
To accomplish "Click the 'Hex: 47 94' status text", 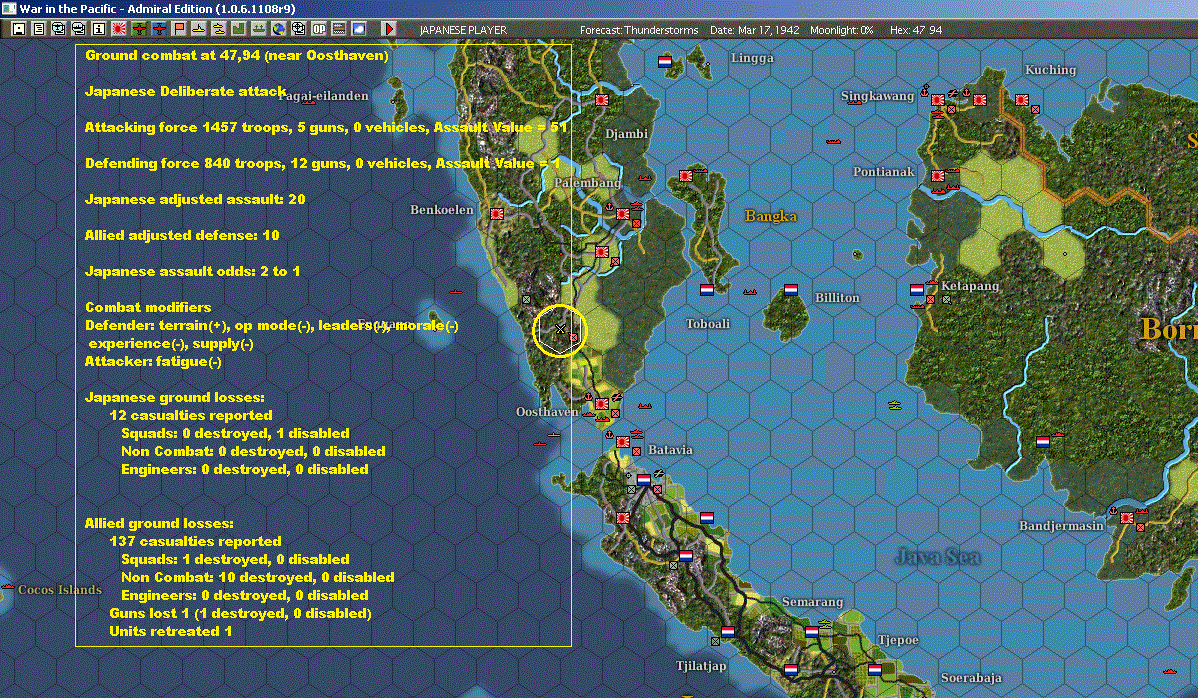I will [x=916, y=30].
